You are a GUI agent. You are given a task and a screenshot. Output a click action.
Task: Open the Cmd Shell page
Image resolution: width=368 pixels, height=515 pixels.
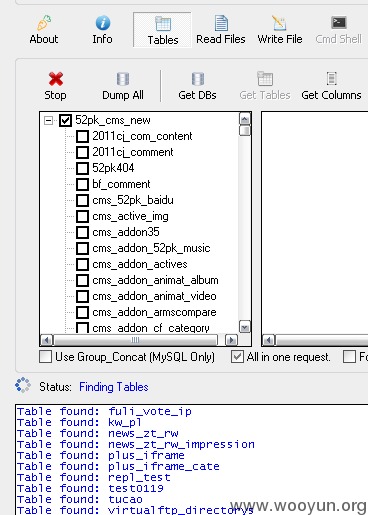(x=338, y=30)
